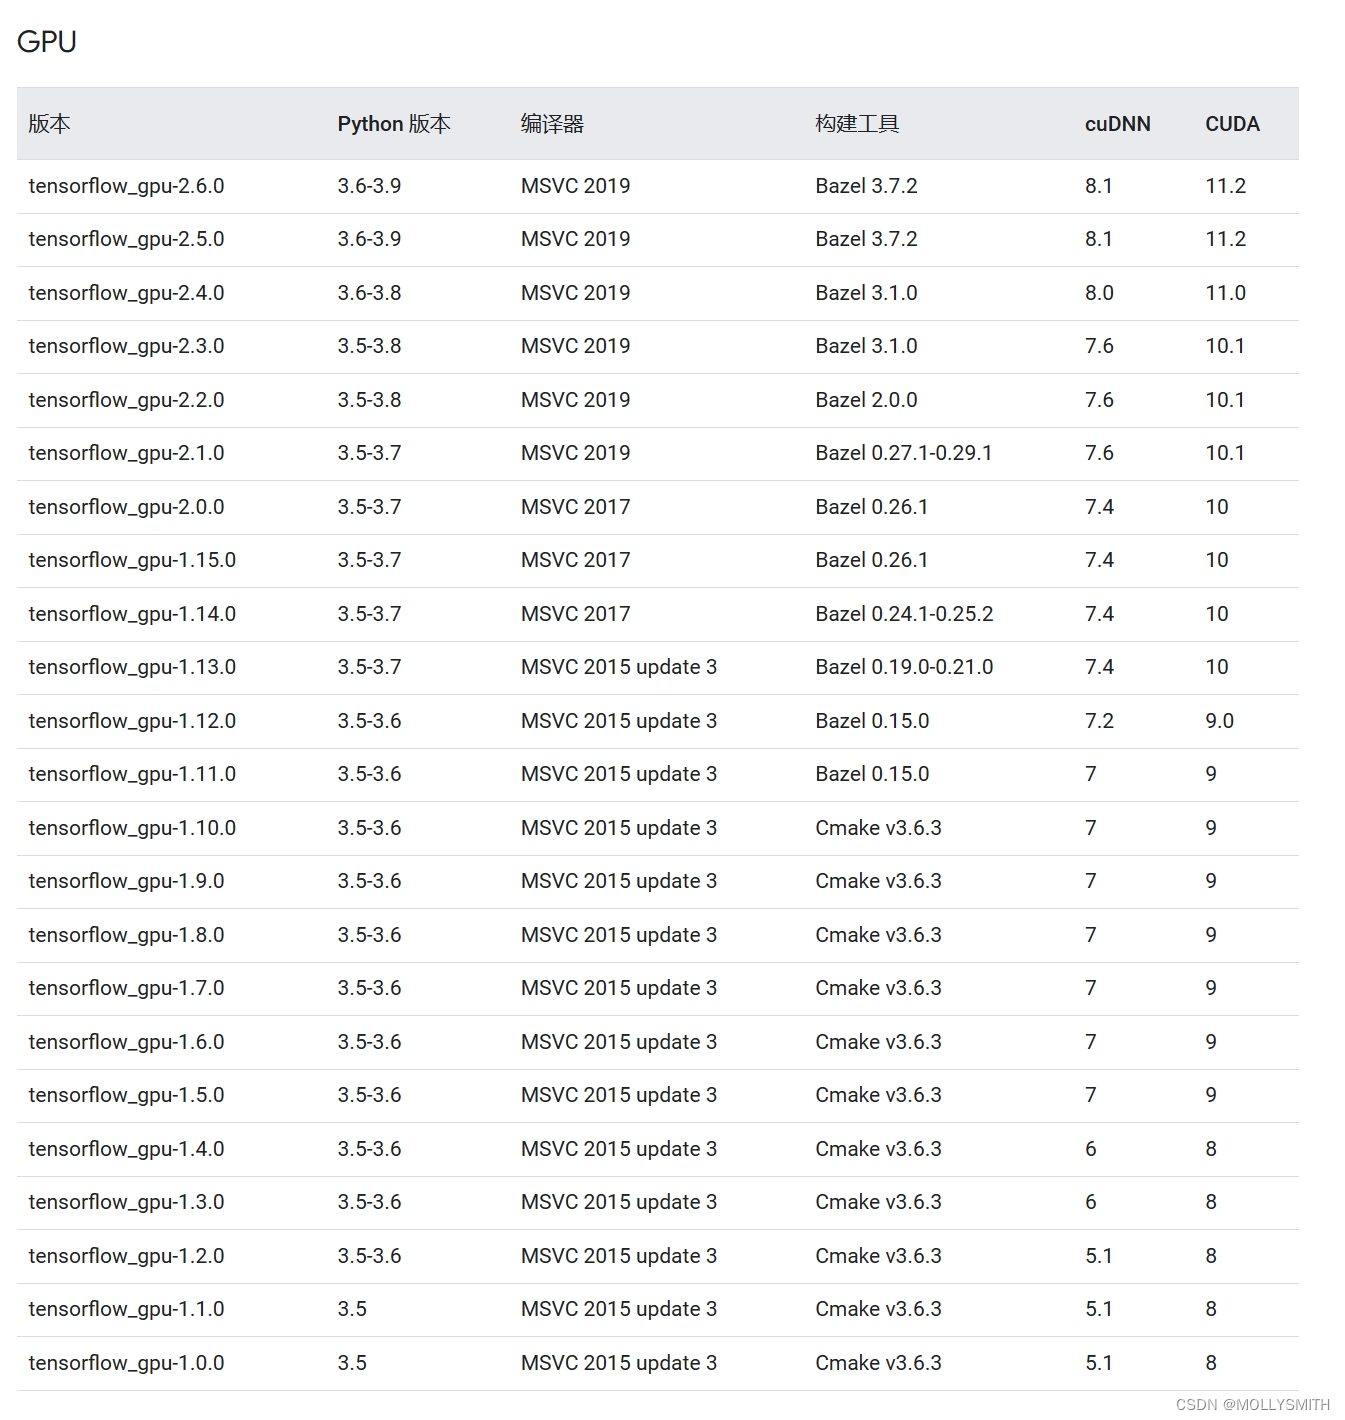The height and width of the screenshot is (1420, 1345).
Task: Click Cmake v3.6.3 in the tensorflow_gpu-1.0.0 row
Action: [x=878, y=1363]
